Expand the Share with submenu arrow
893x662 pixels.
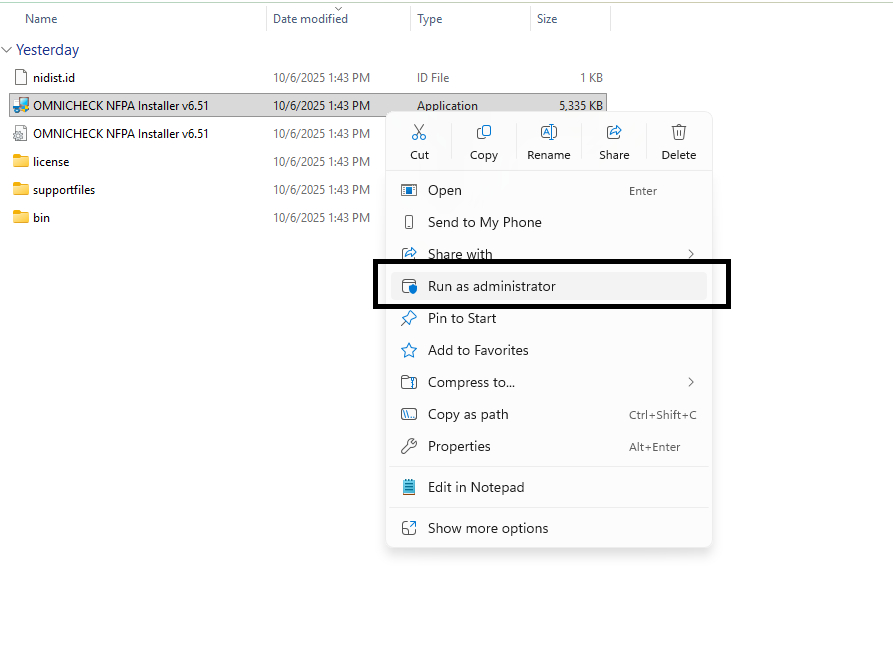691,254
